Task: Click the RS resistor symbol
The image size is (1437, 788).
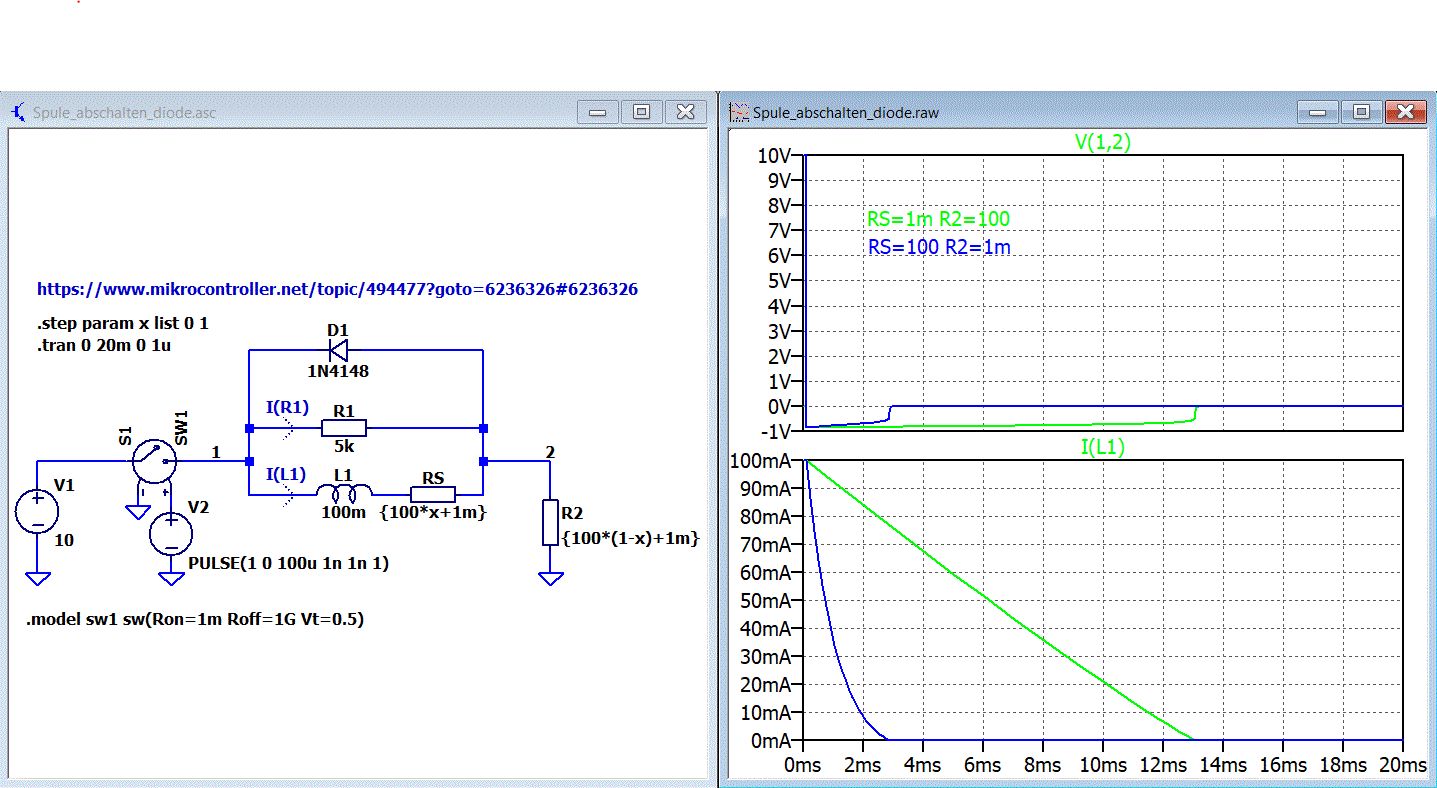Action: click(433, 494)
